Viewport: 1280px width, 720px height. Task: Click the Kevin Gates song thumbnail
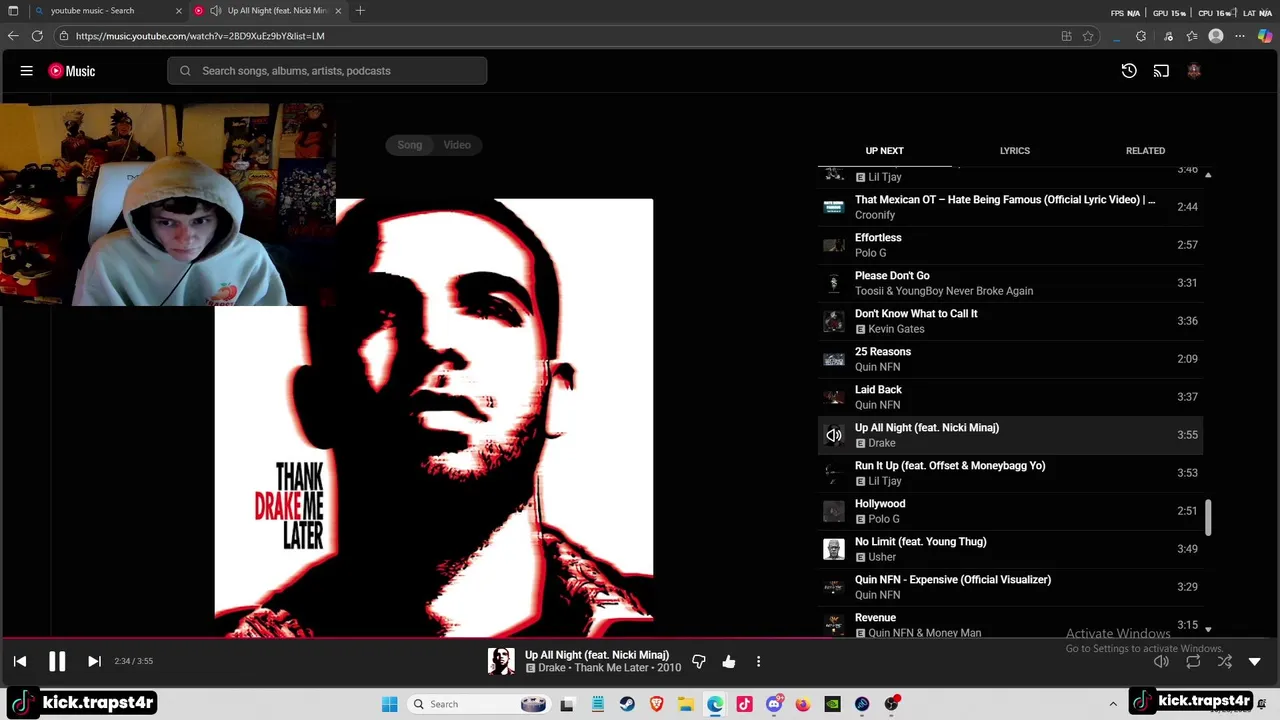(x=834, y=321)
